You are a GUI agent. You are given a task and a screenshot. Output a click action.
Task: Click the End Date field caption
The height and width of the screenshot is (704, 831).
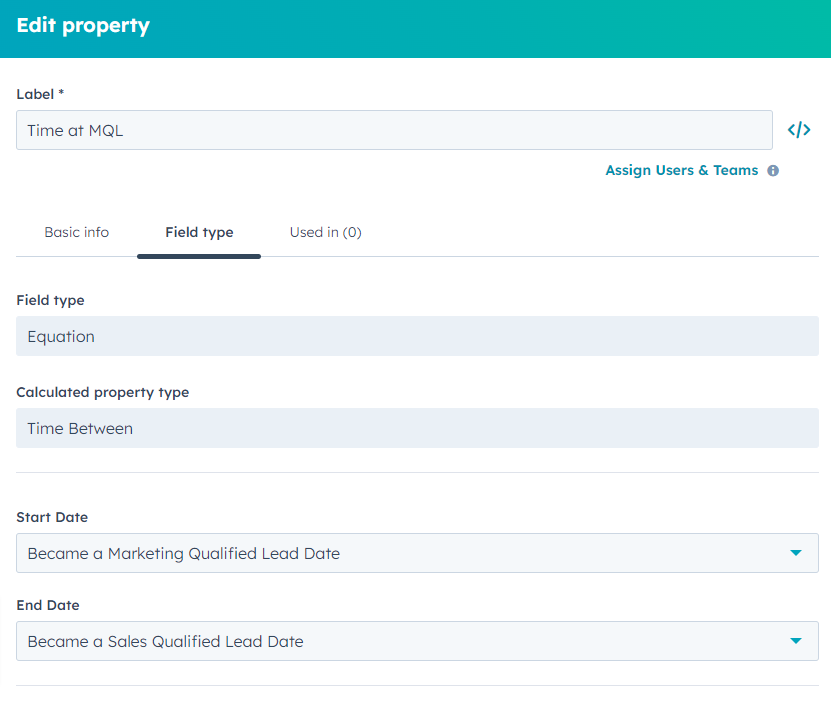[48, 605]
